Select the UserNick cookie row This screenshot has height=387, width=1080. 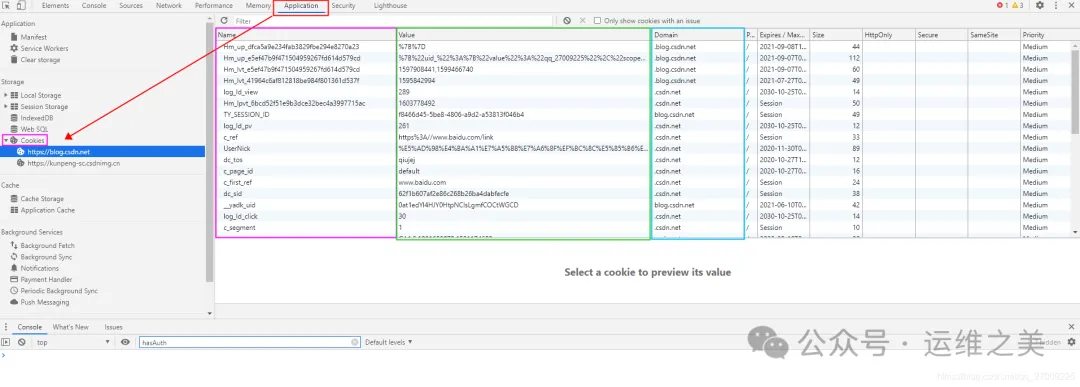click(x=643, y=148)
